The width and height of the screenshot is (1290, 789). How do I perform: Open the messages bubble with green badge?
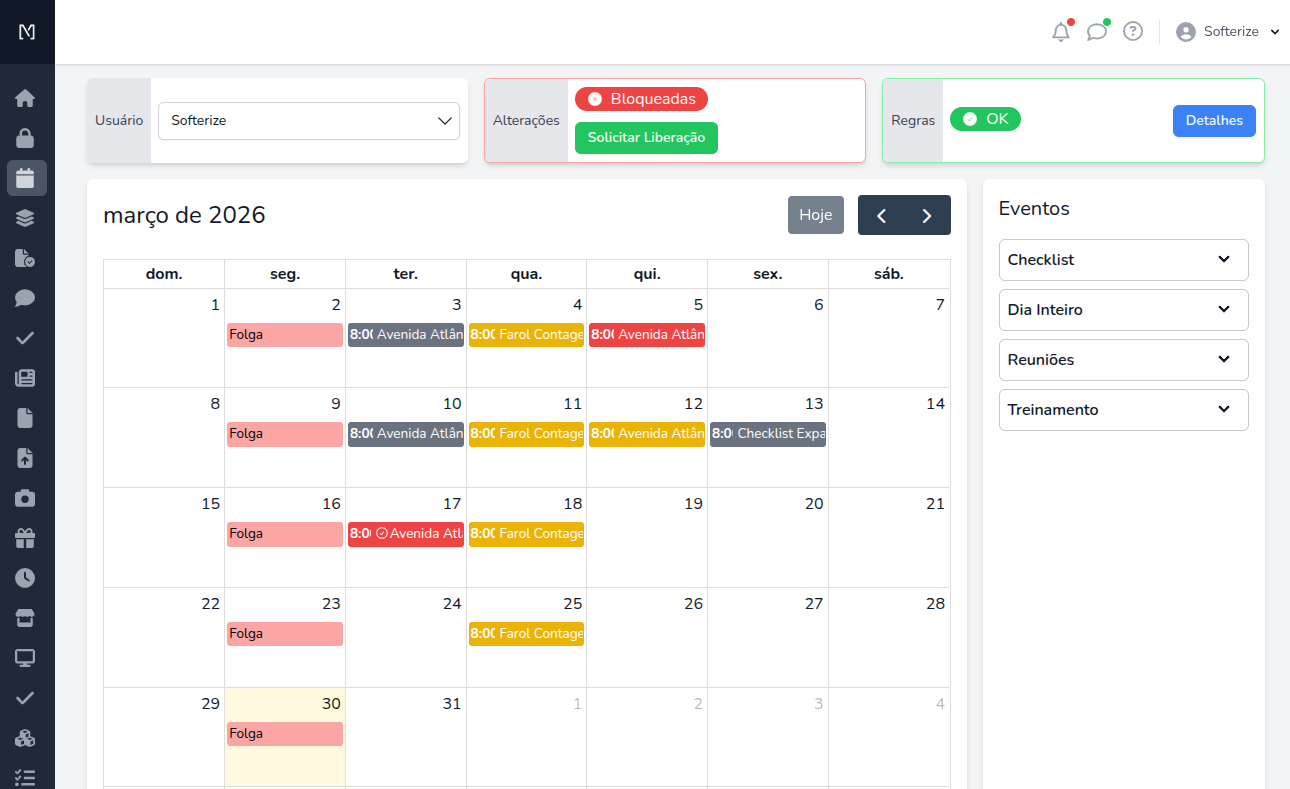(x=1097, y=31)
